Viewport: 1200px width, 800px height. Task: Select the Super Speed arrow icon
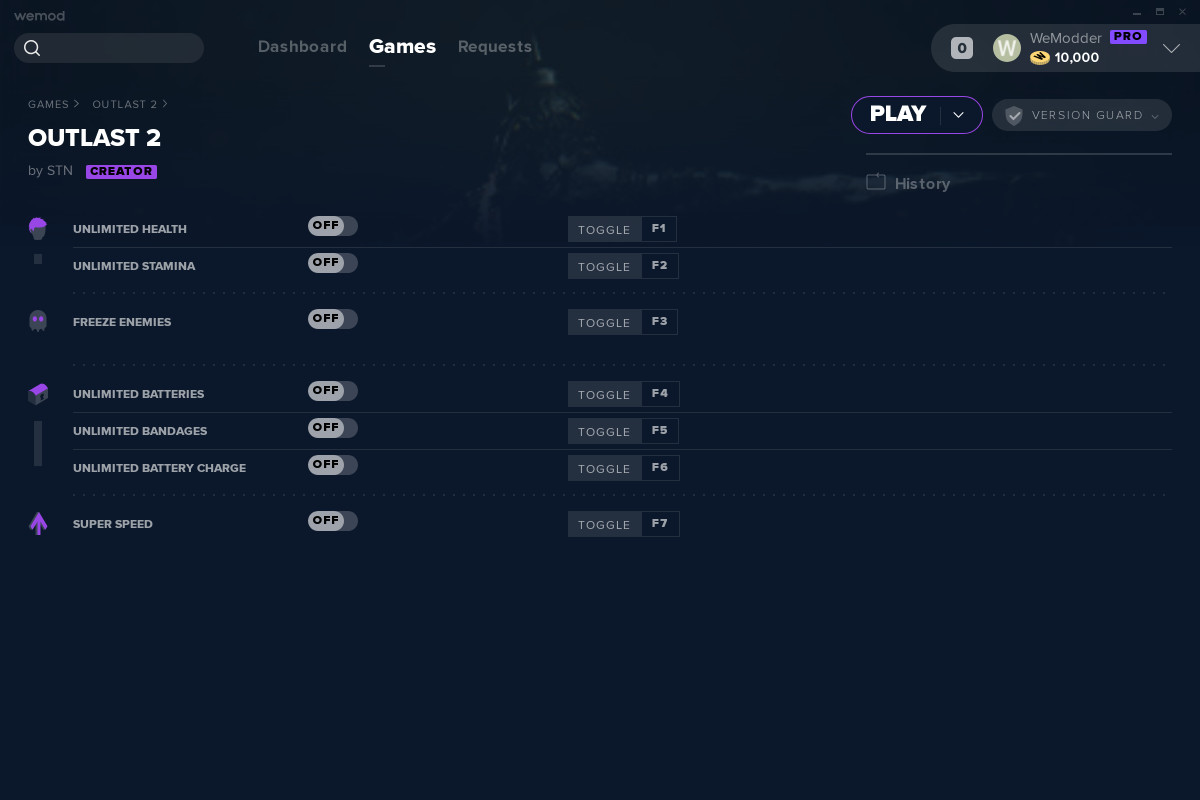tap(38, 523)
